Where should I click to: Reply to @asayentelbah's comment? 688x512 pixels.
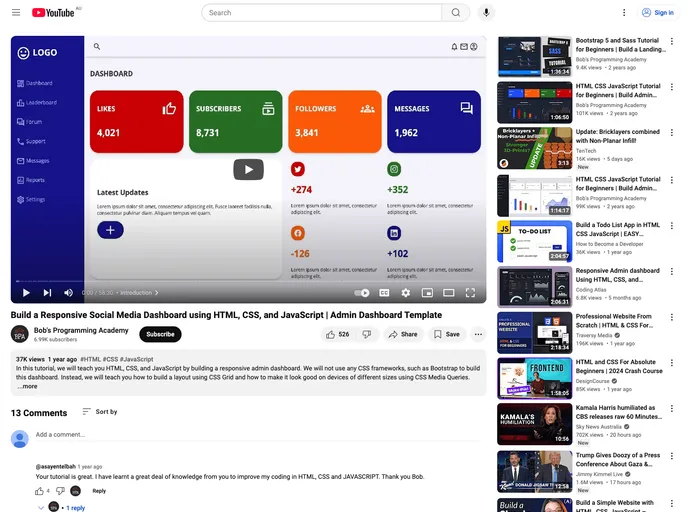pos(99,491)
